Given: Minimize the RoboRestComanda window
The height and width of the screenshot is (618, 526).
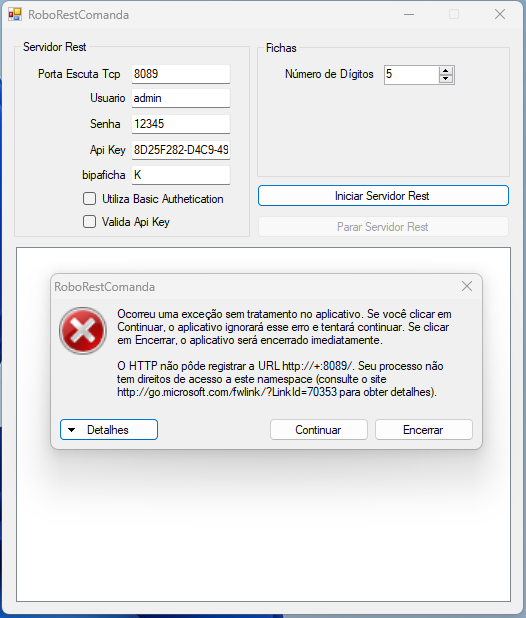Looking at the screenshot, I should point(409,15).
